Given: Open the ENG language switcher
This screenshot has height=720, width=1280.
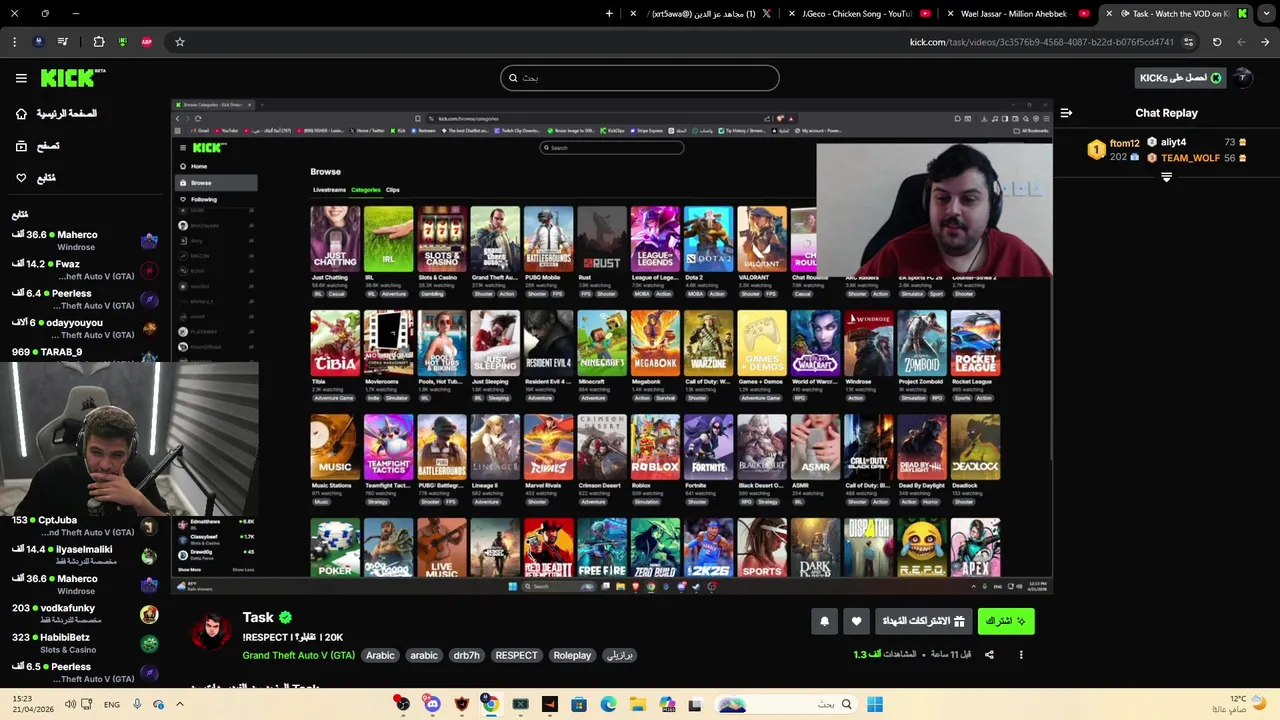Looking at the screenshot, I should click(112, 704).
